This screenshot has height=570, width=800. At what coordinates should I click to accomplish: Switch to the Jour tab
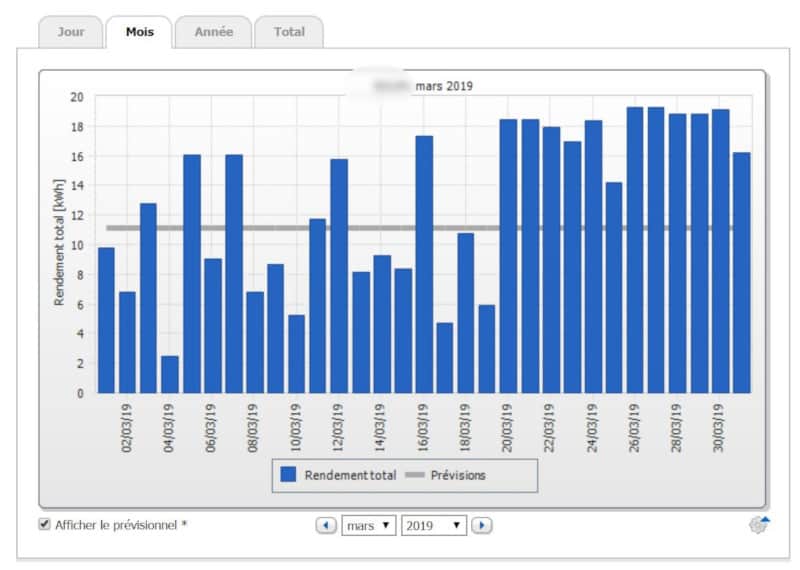tap(71, 32)
